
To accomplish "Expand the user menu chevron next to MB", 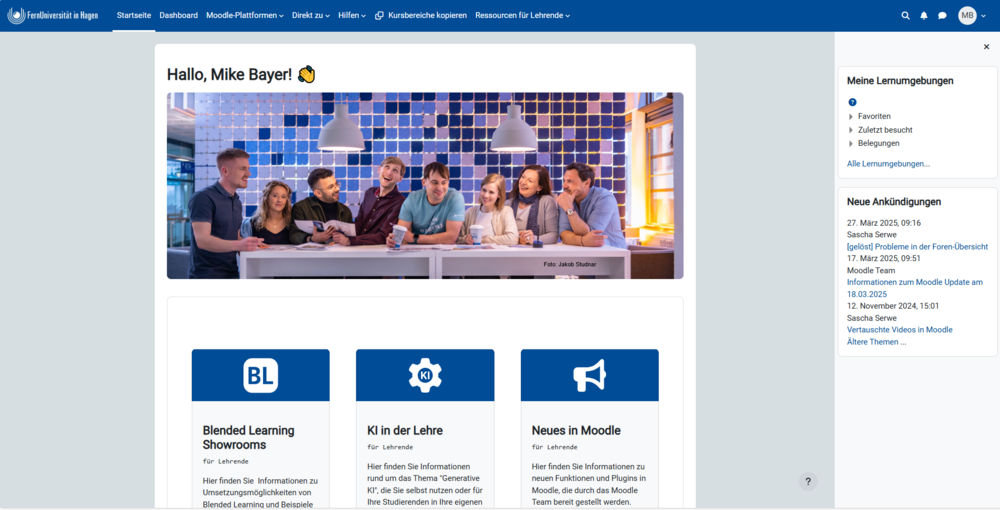I will point(983,16).
